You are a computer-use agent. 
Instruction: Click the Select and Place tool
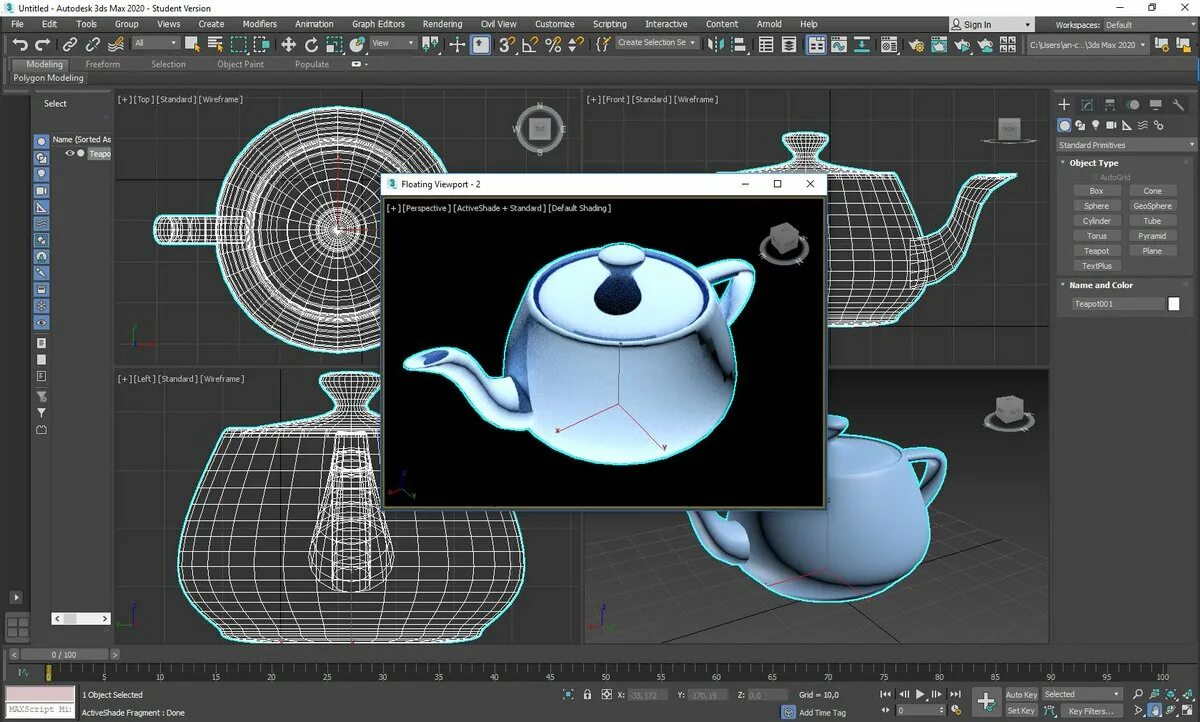tap(357, 44)
